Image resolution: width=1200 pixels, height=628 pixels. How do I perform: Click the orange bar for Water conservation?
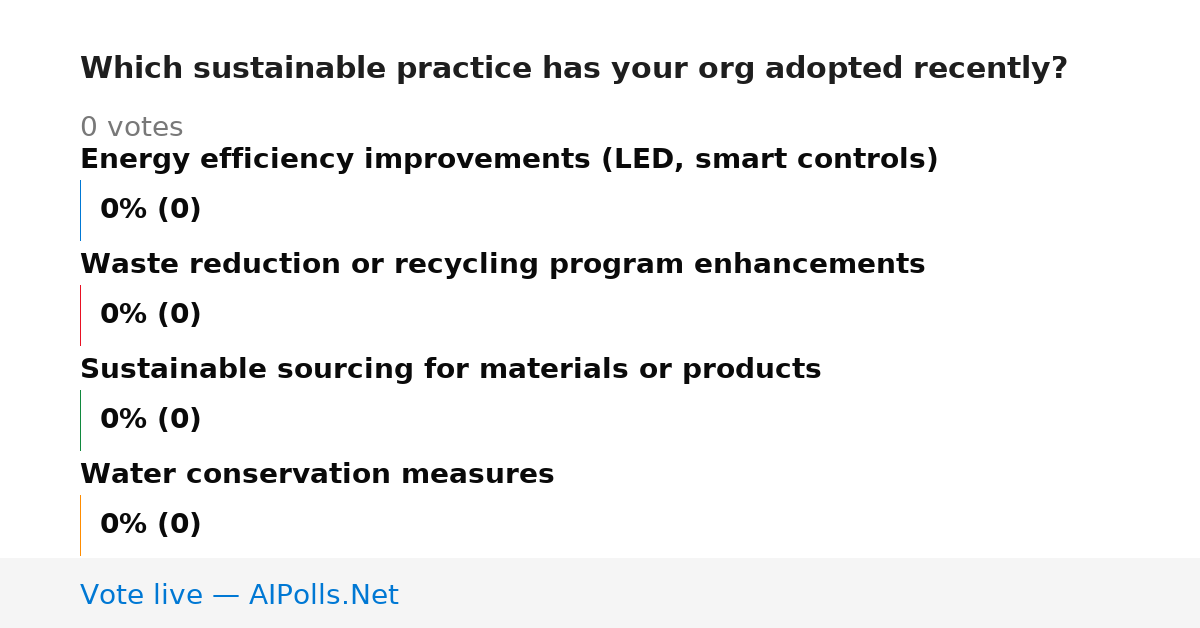[80, 525]
